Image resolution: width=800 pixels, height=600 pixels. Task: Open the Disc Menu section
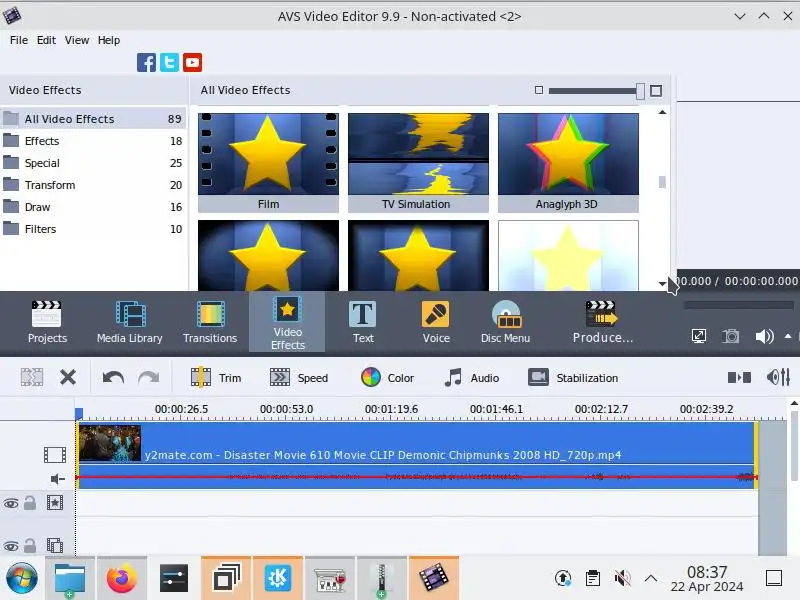coord(506,322)
